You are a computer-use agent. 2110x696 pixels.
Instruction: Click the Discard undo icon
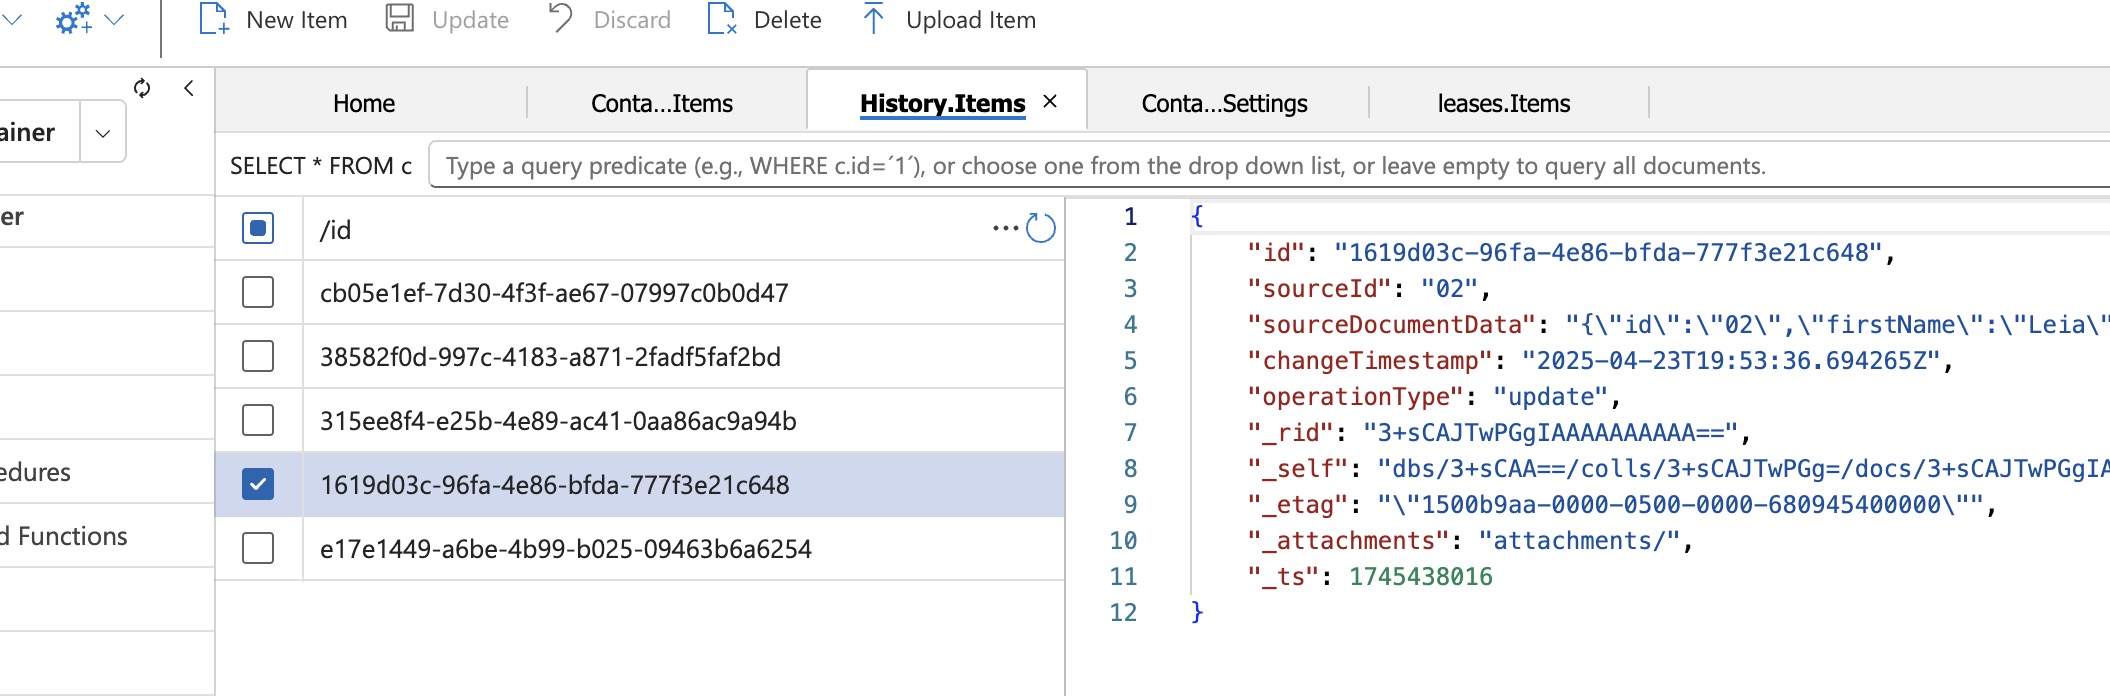(x=561, y=19)
